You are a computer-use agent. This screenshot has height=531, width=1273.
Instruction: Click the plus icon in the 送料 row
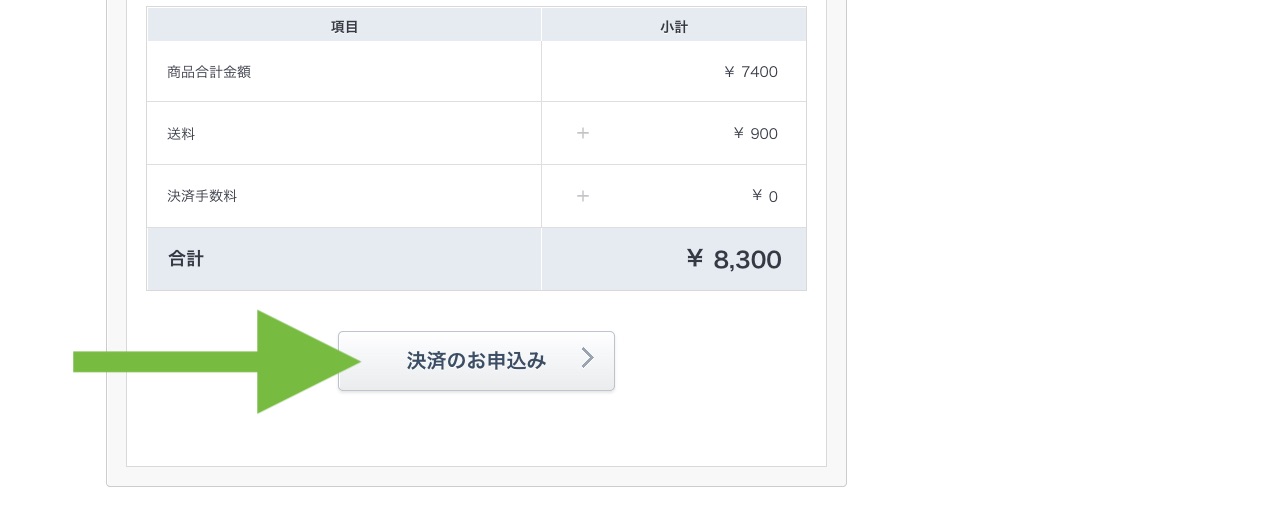coord(583,133)
